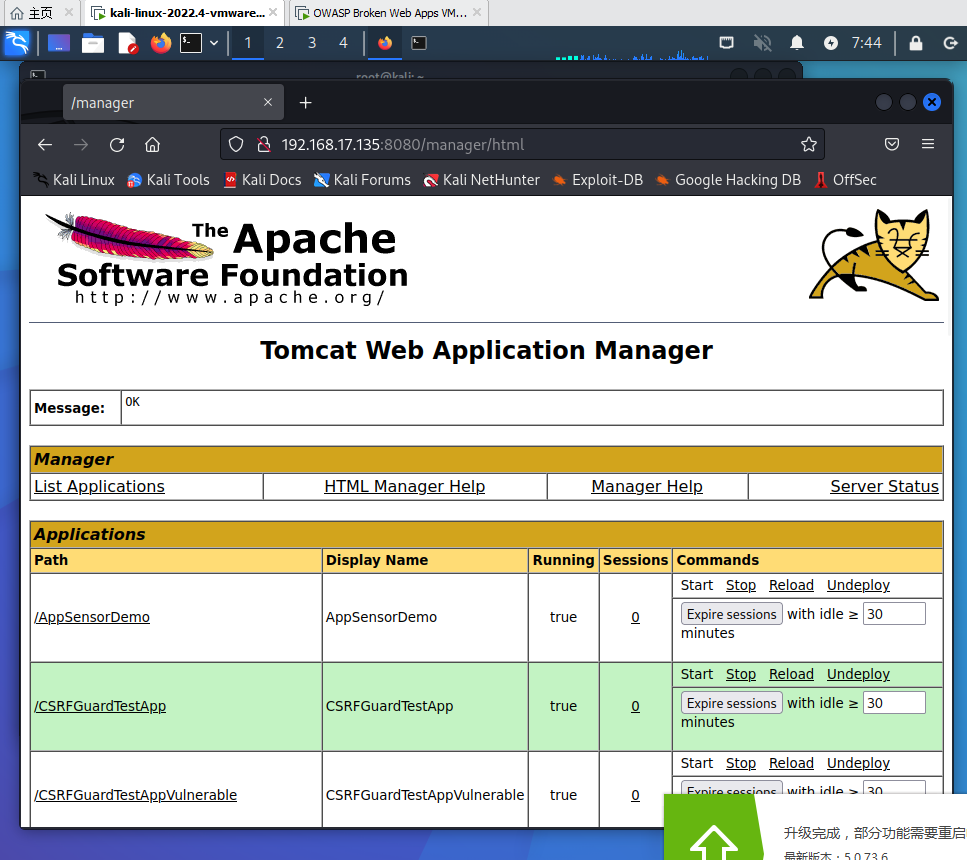Click the idle minutes field for AppSensorDemo
The height and width of the screenshot is (860, 967).
[x=893, y=614]
